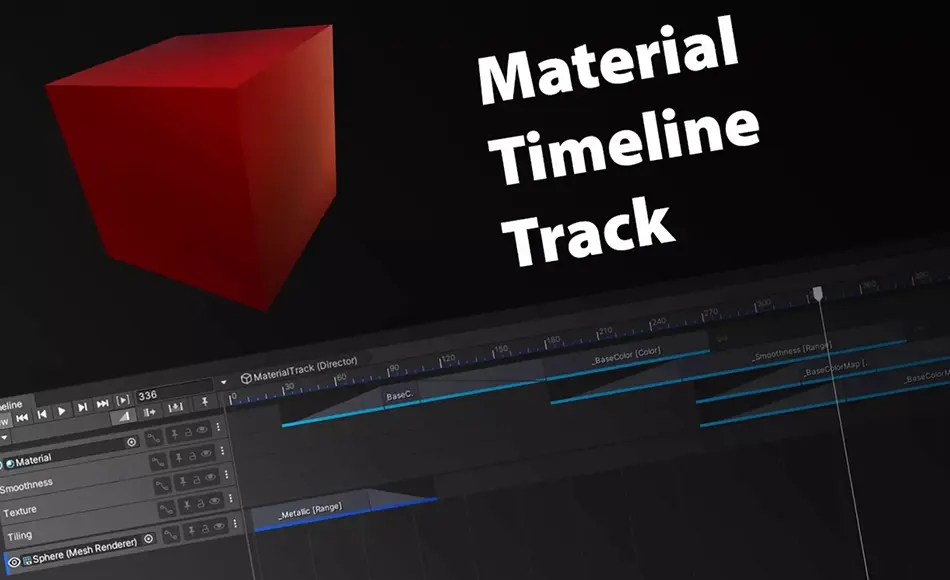
Task: Click the pin icon on the Sphere track
Action: pos(191,531)
